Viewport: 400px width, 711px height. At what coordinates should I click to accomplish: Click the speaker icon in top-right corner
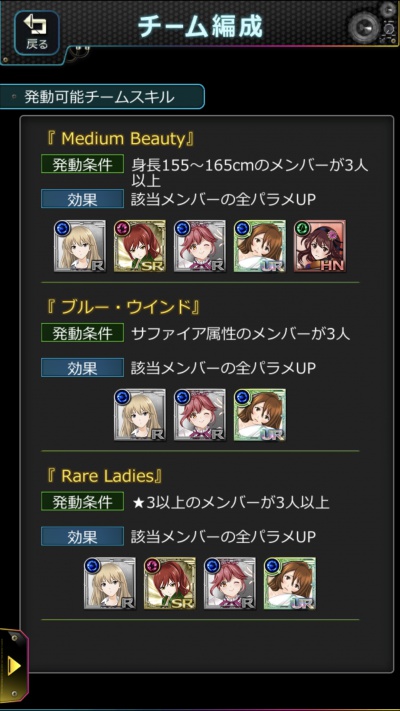tap(364, 27)
